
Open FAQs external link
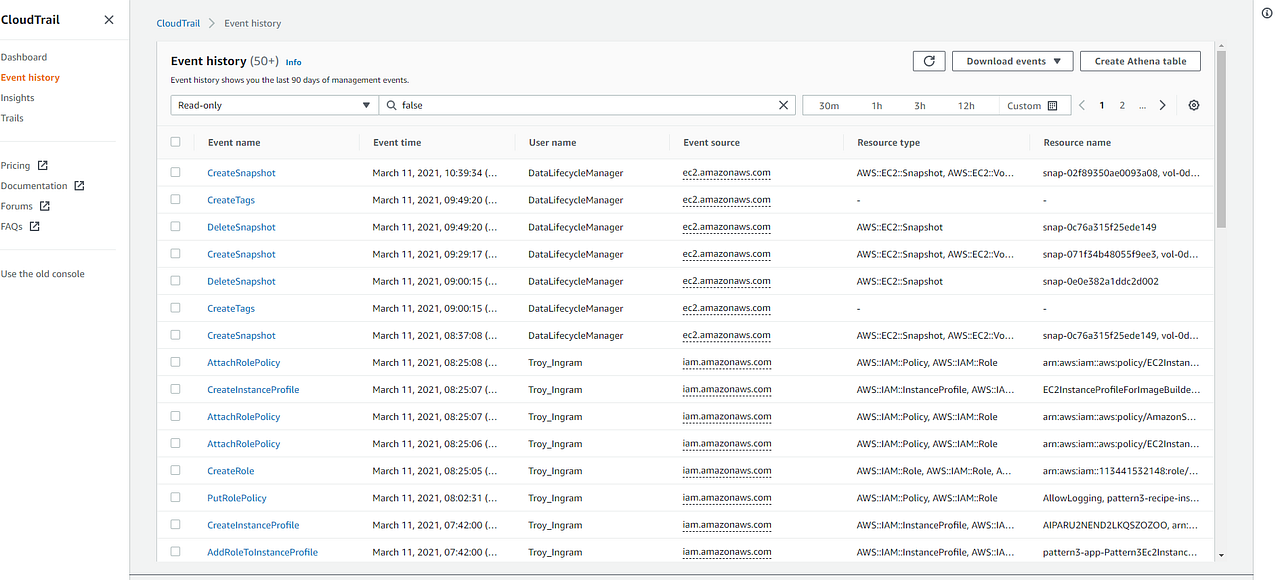(x=20, y=226)
